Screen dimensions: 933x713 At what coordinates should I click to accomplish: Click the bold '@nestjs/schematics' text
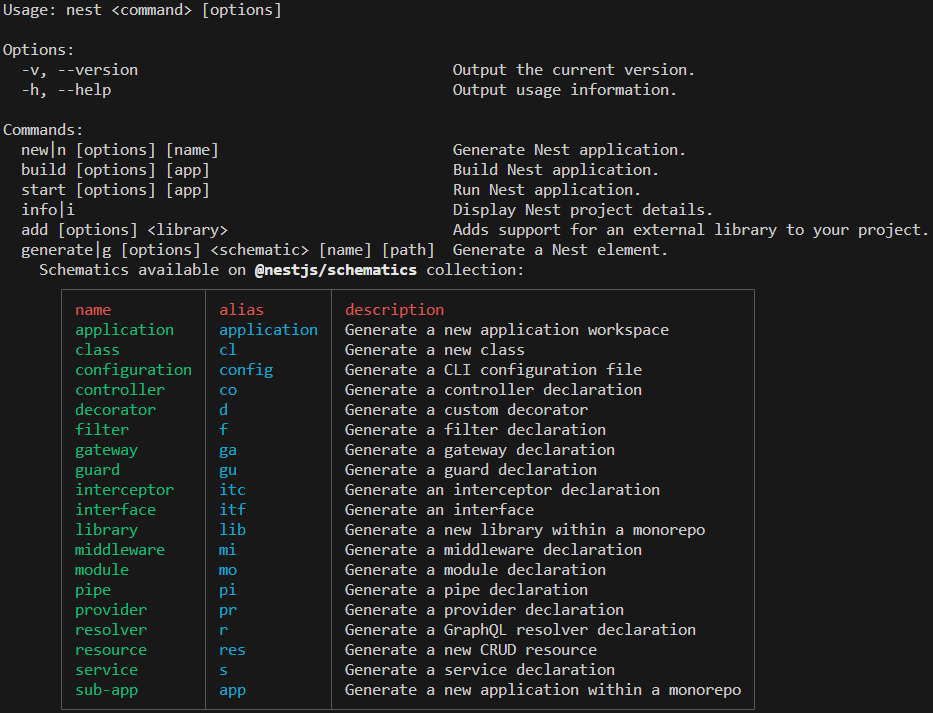click(336, 270)
